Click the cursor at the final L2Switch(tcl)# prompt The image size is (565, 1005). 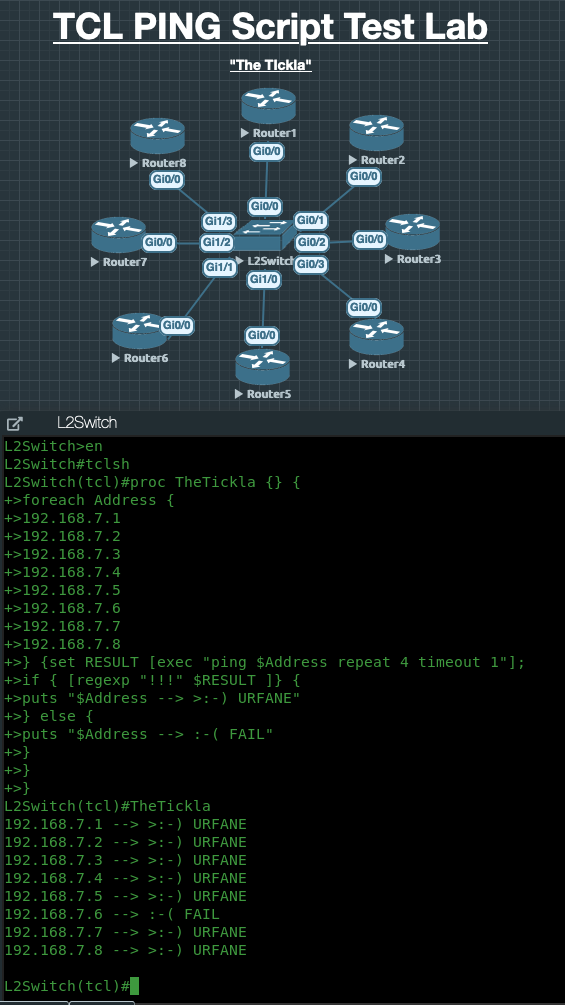(x=134, y=986)
